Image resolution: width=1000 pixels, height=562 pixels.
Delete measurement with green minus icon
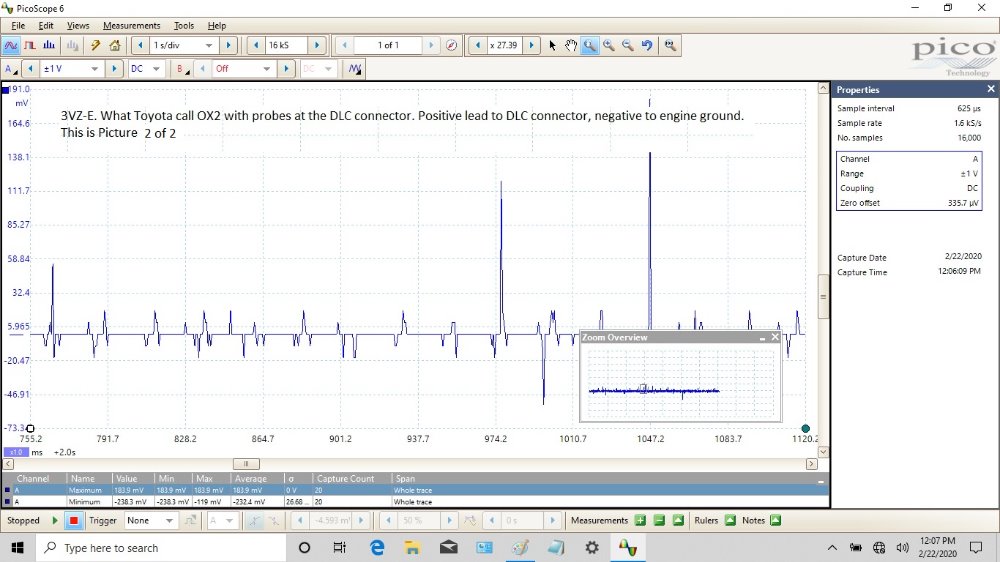pos(659,521)
